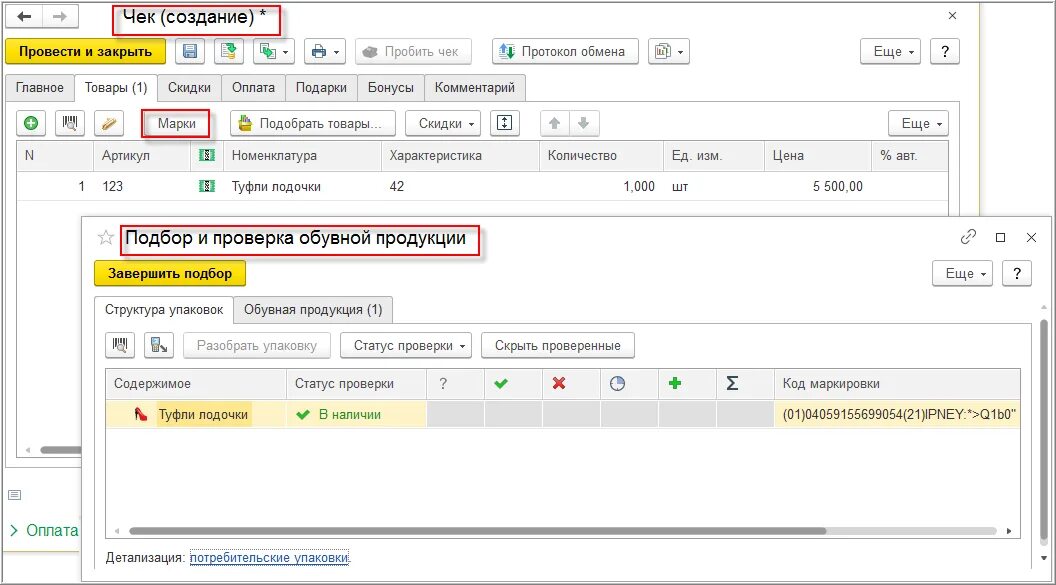Click the post document icon next to save
This screenshot has height=585, width=1056.
tap(229, 51)
